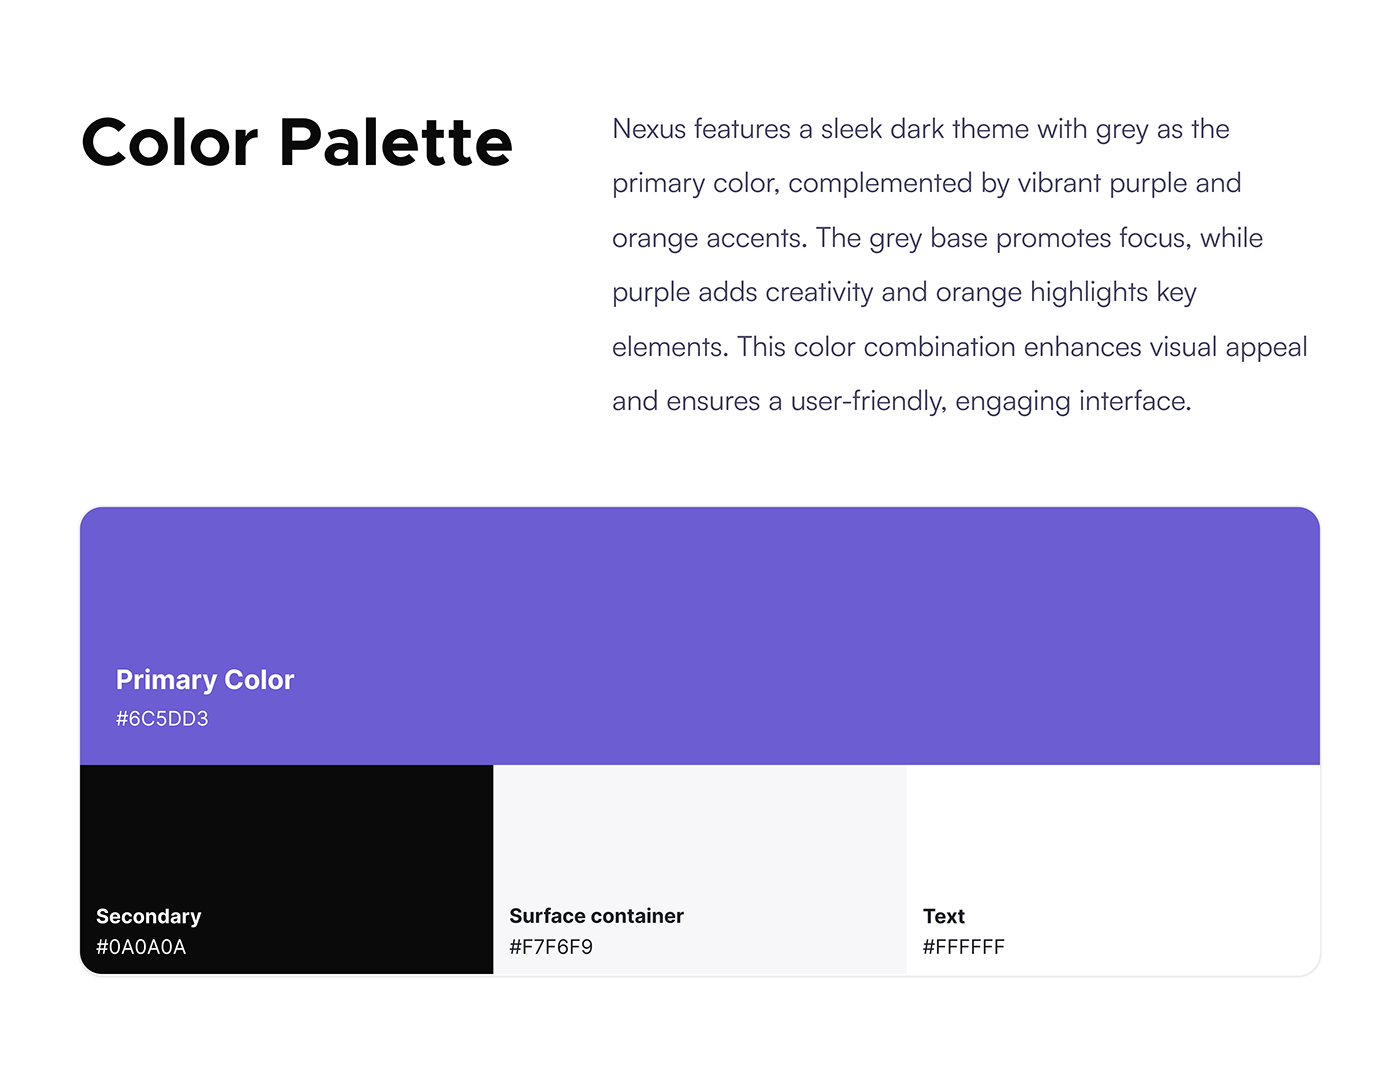The width and height of the screenshot is (1400, 1078).
Task: Click the "Primary Color" label
Action: (x=205, y=680)
